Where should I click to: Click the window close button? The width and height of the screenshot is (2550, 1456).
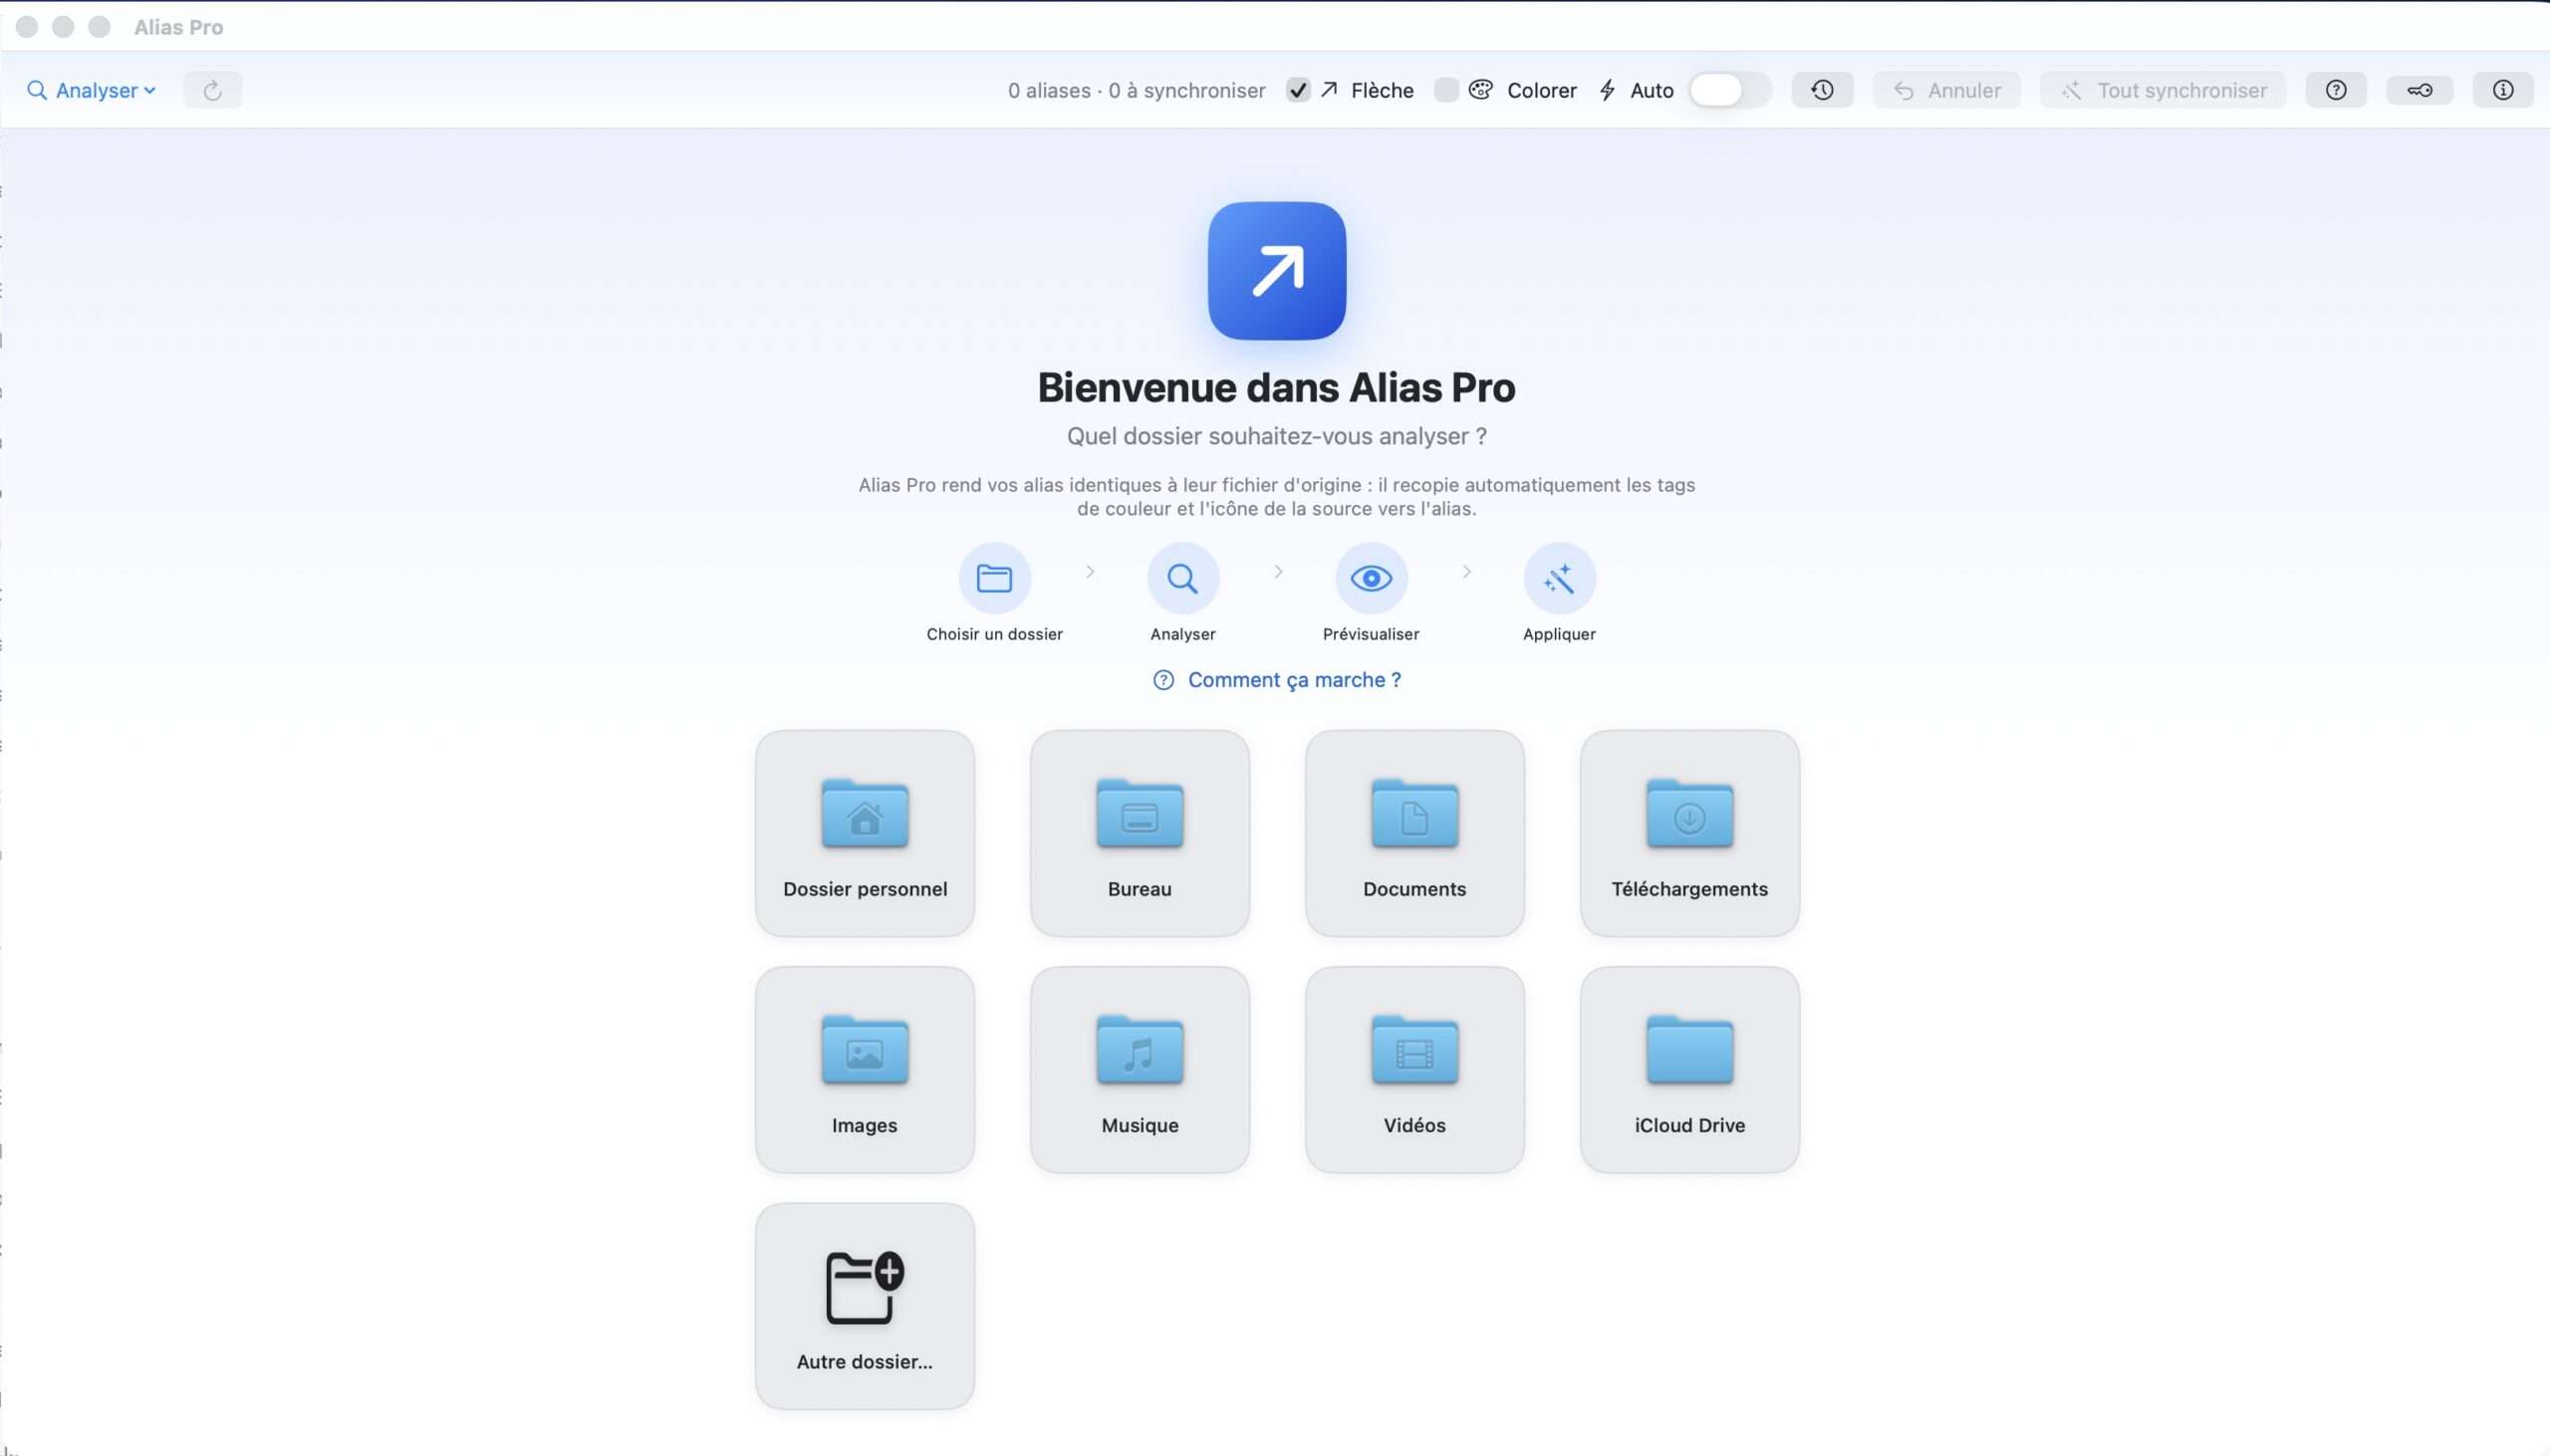pos(27,27)
